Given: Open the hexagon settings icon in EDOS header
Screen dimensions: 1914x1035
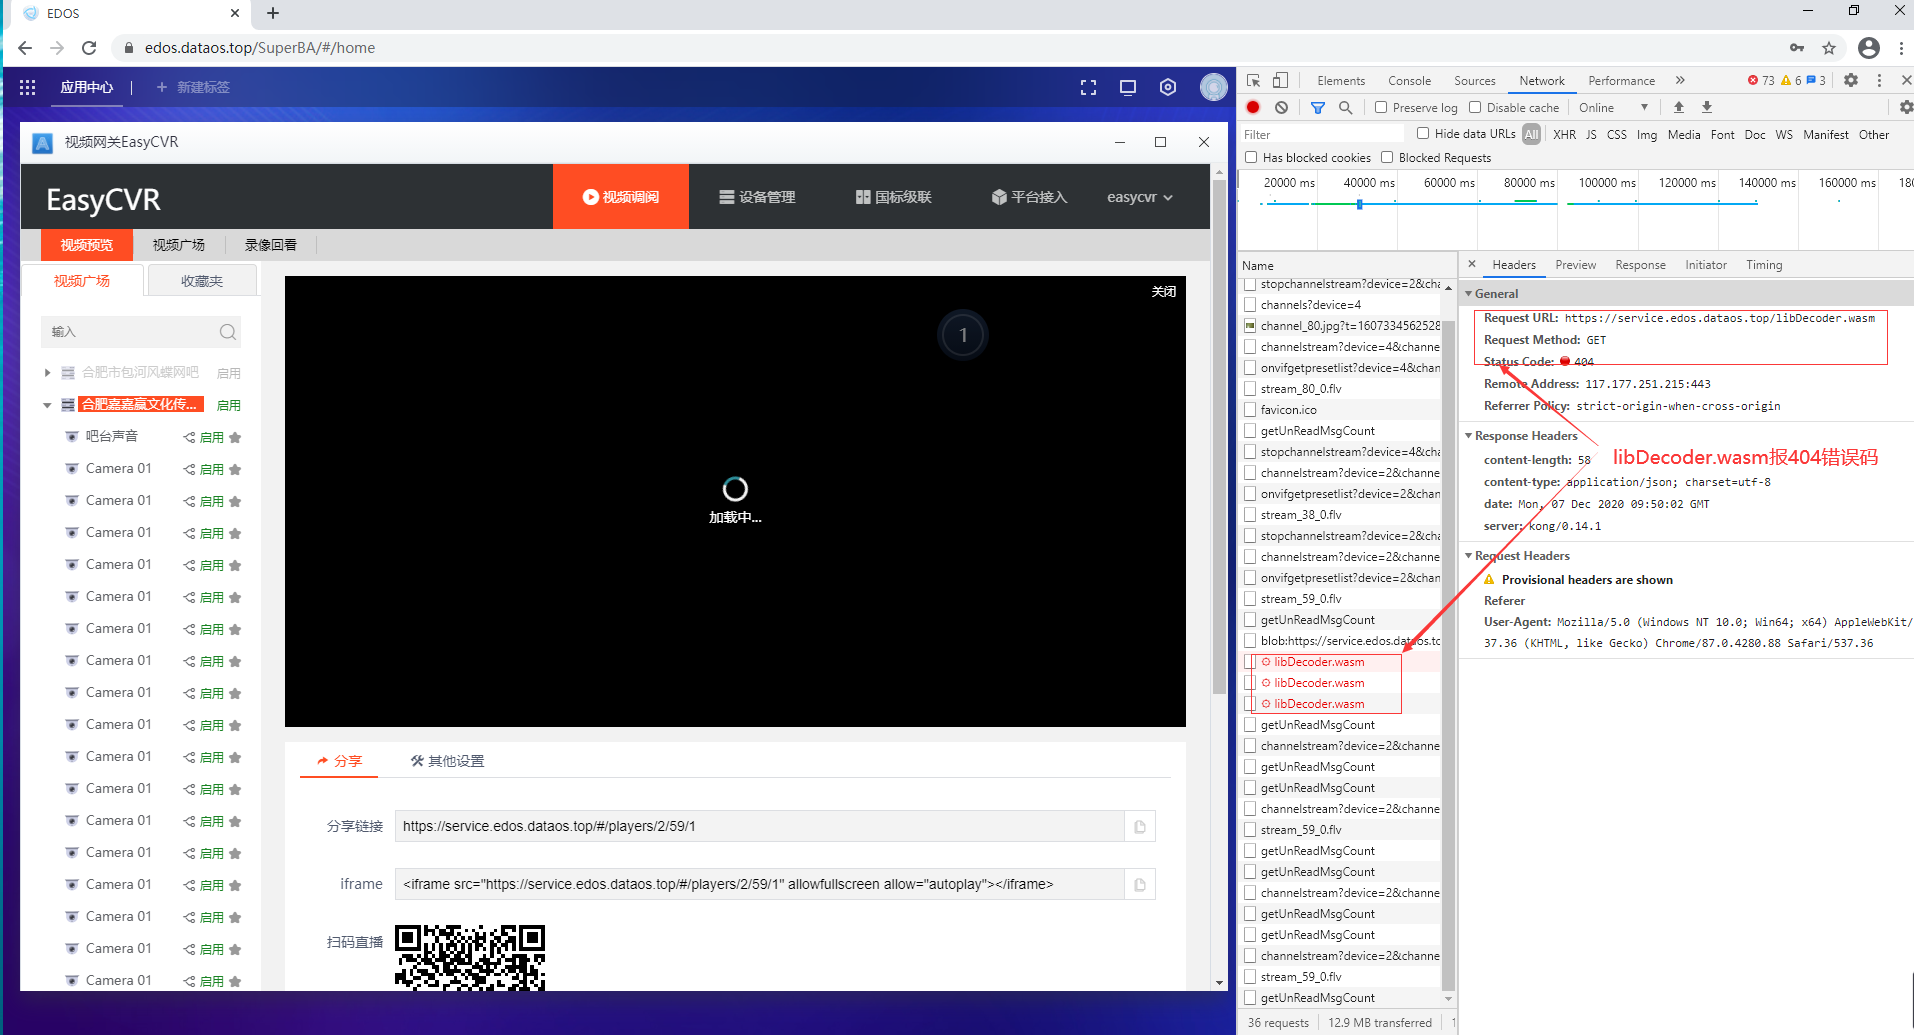Looking at the screenshot, I should coord(1168,87).
